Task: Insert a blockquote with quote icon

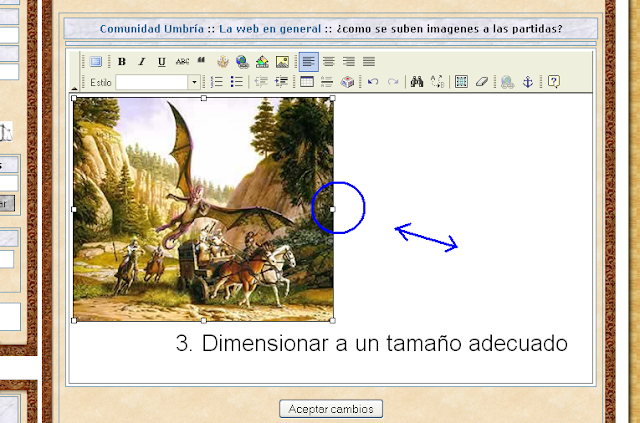Action: pyautogui.click(x=201, y=61)
